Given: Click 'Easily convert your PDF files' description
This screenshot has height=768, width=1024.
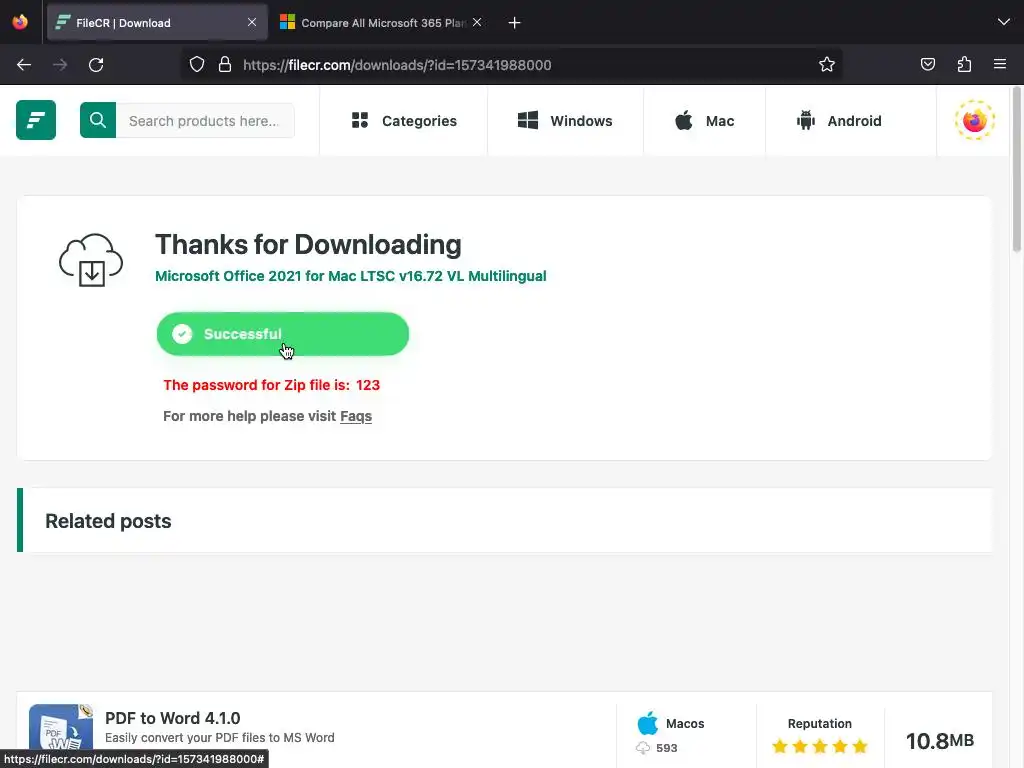Looking at the screenshot, I should 219,737.
